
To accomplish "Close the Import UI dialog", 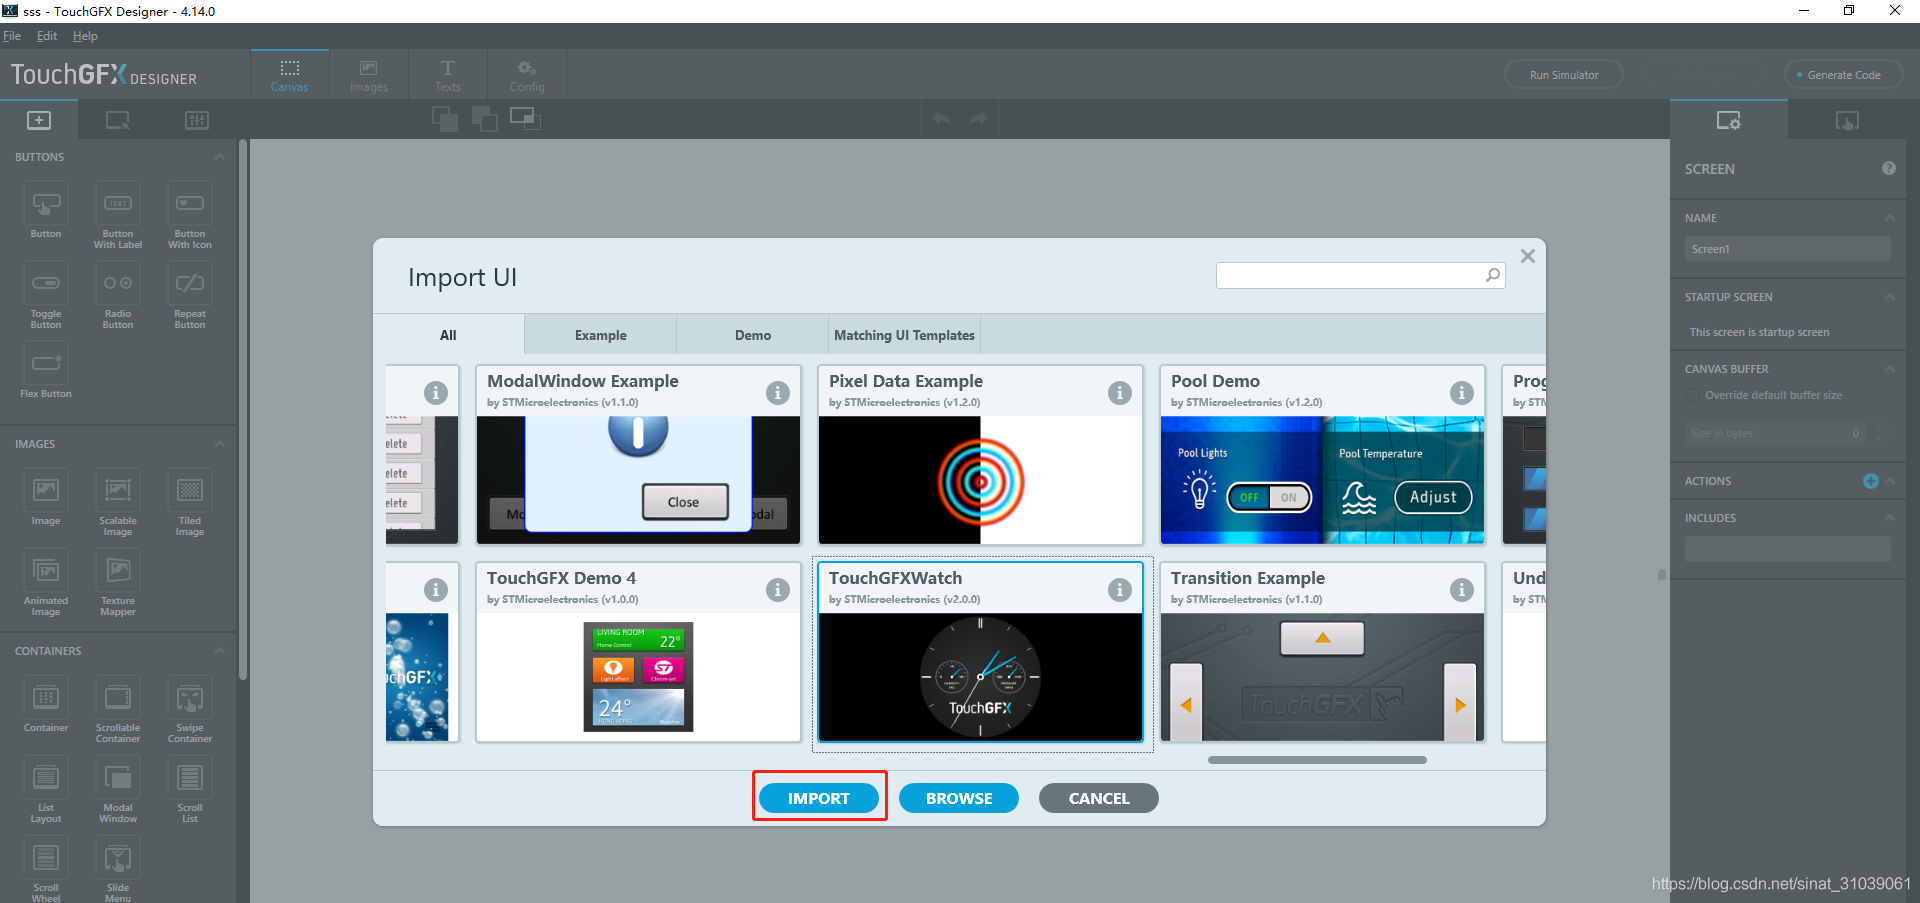I will tap(1528, 256).
